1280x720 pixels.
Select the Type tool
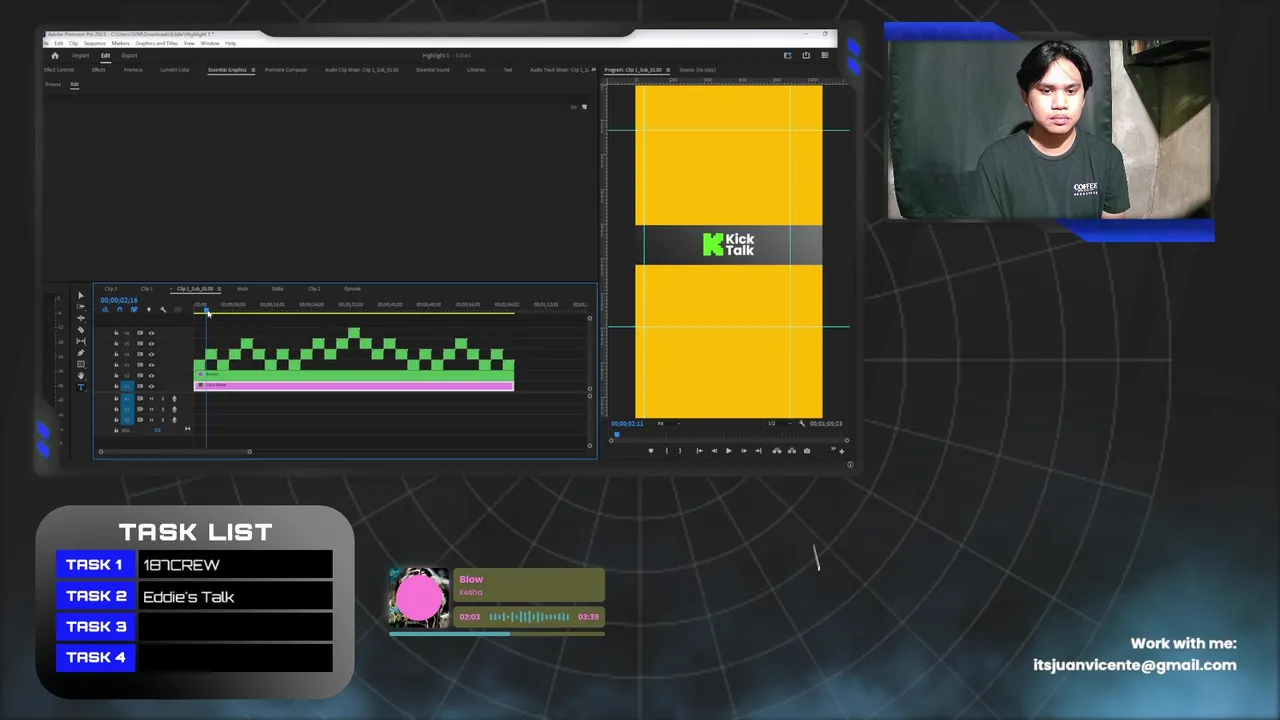[x=81, y=387]
